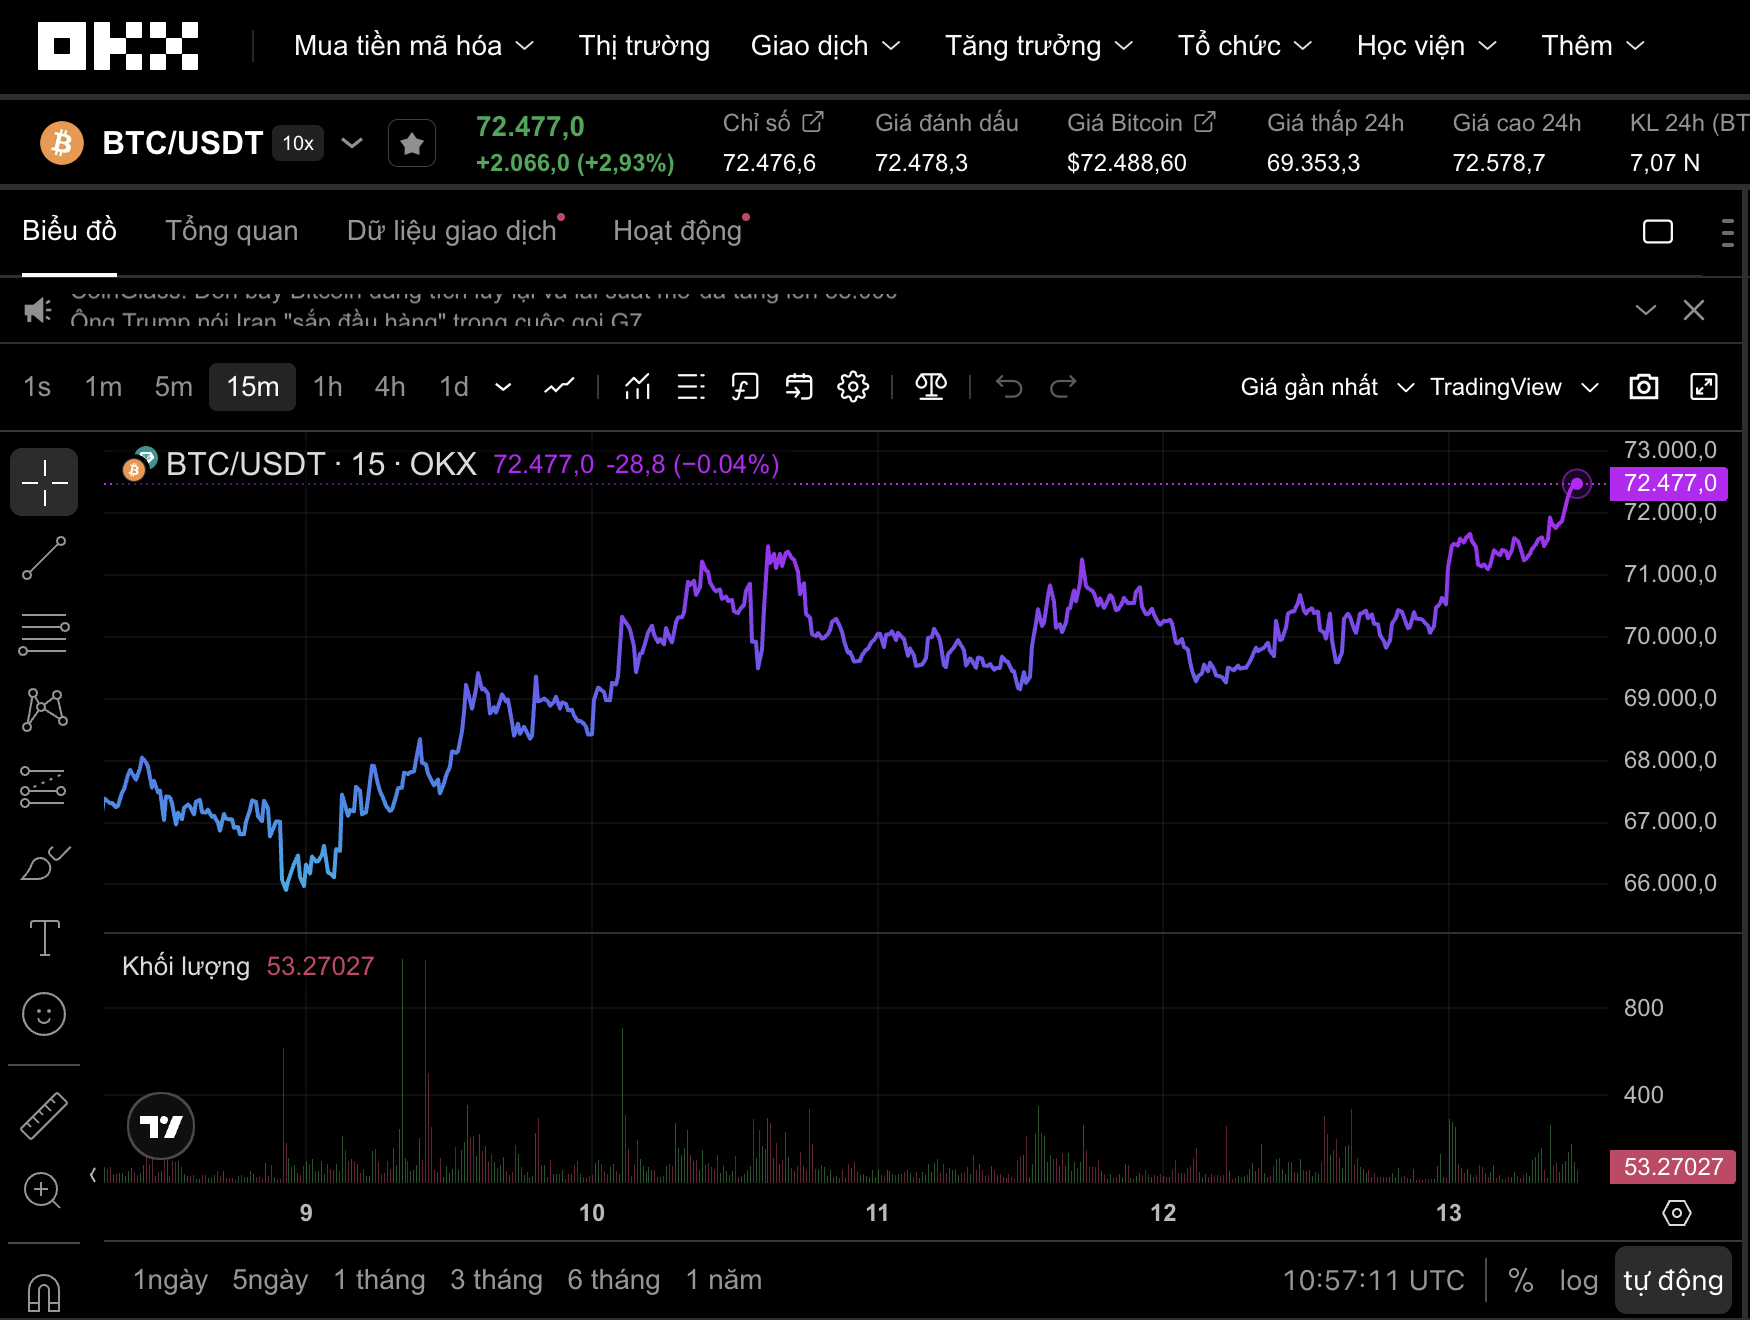Pick the Brush drawing tool

pyautogui.click(x=44, y=864)
